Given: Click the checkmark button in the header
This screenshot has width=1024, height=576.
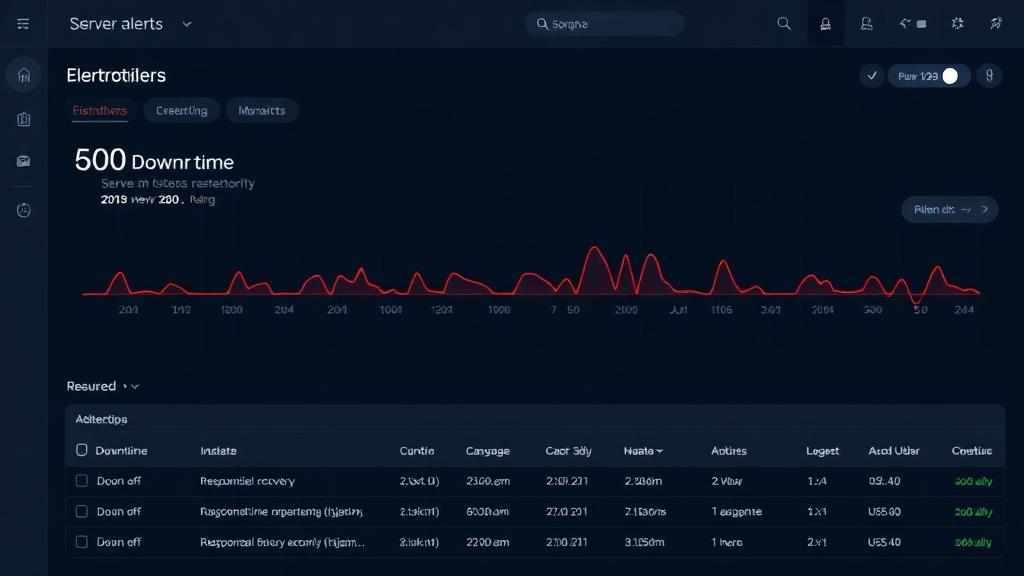Looking at the screenshot, I should pos(873,75).
